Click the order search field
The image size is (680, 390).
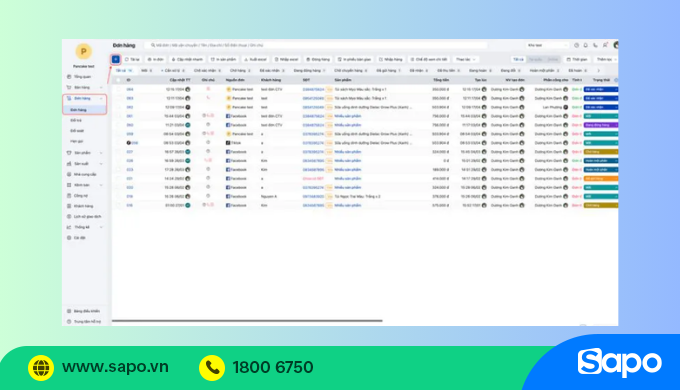tap(317, 45)
